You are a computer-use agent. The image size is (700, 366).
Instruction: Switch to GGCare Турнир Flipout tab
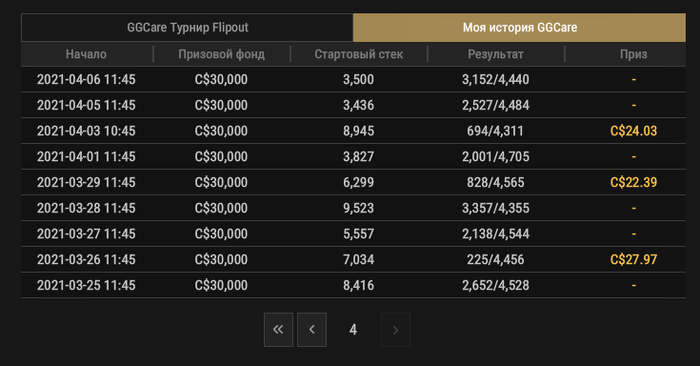click(187, 28)
